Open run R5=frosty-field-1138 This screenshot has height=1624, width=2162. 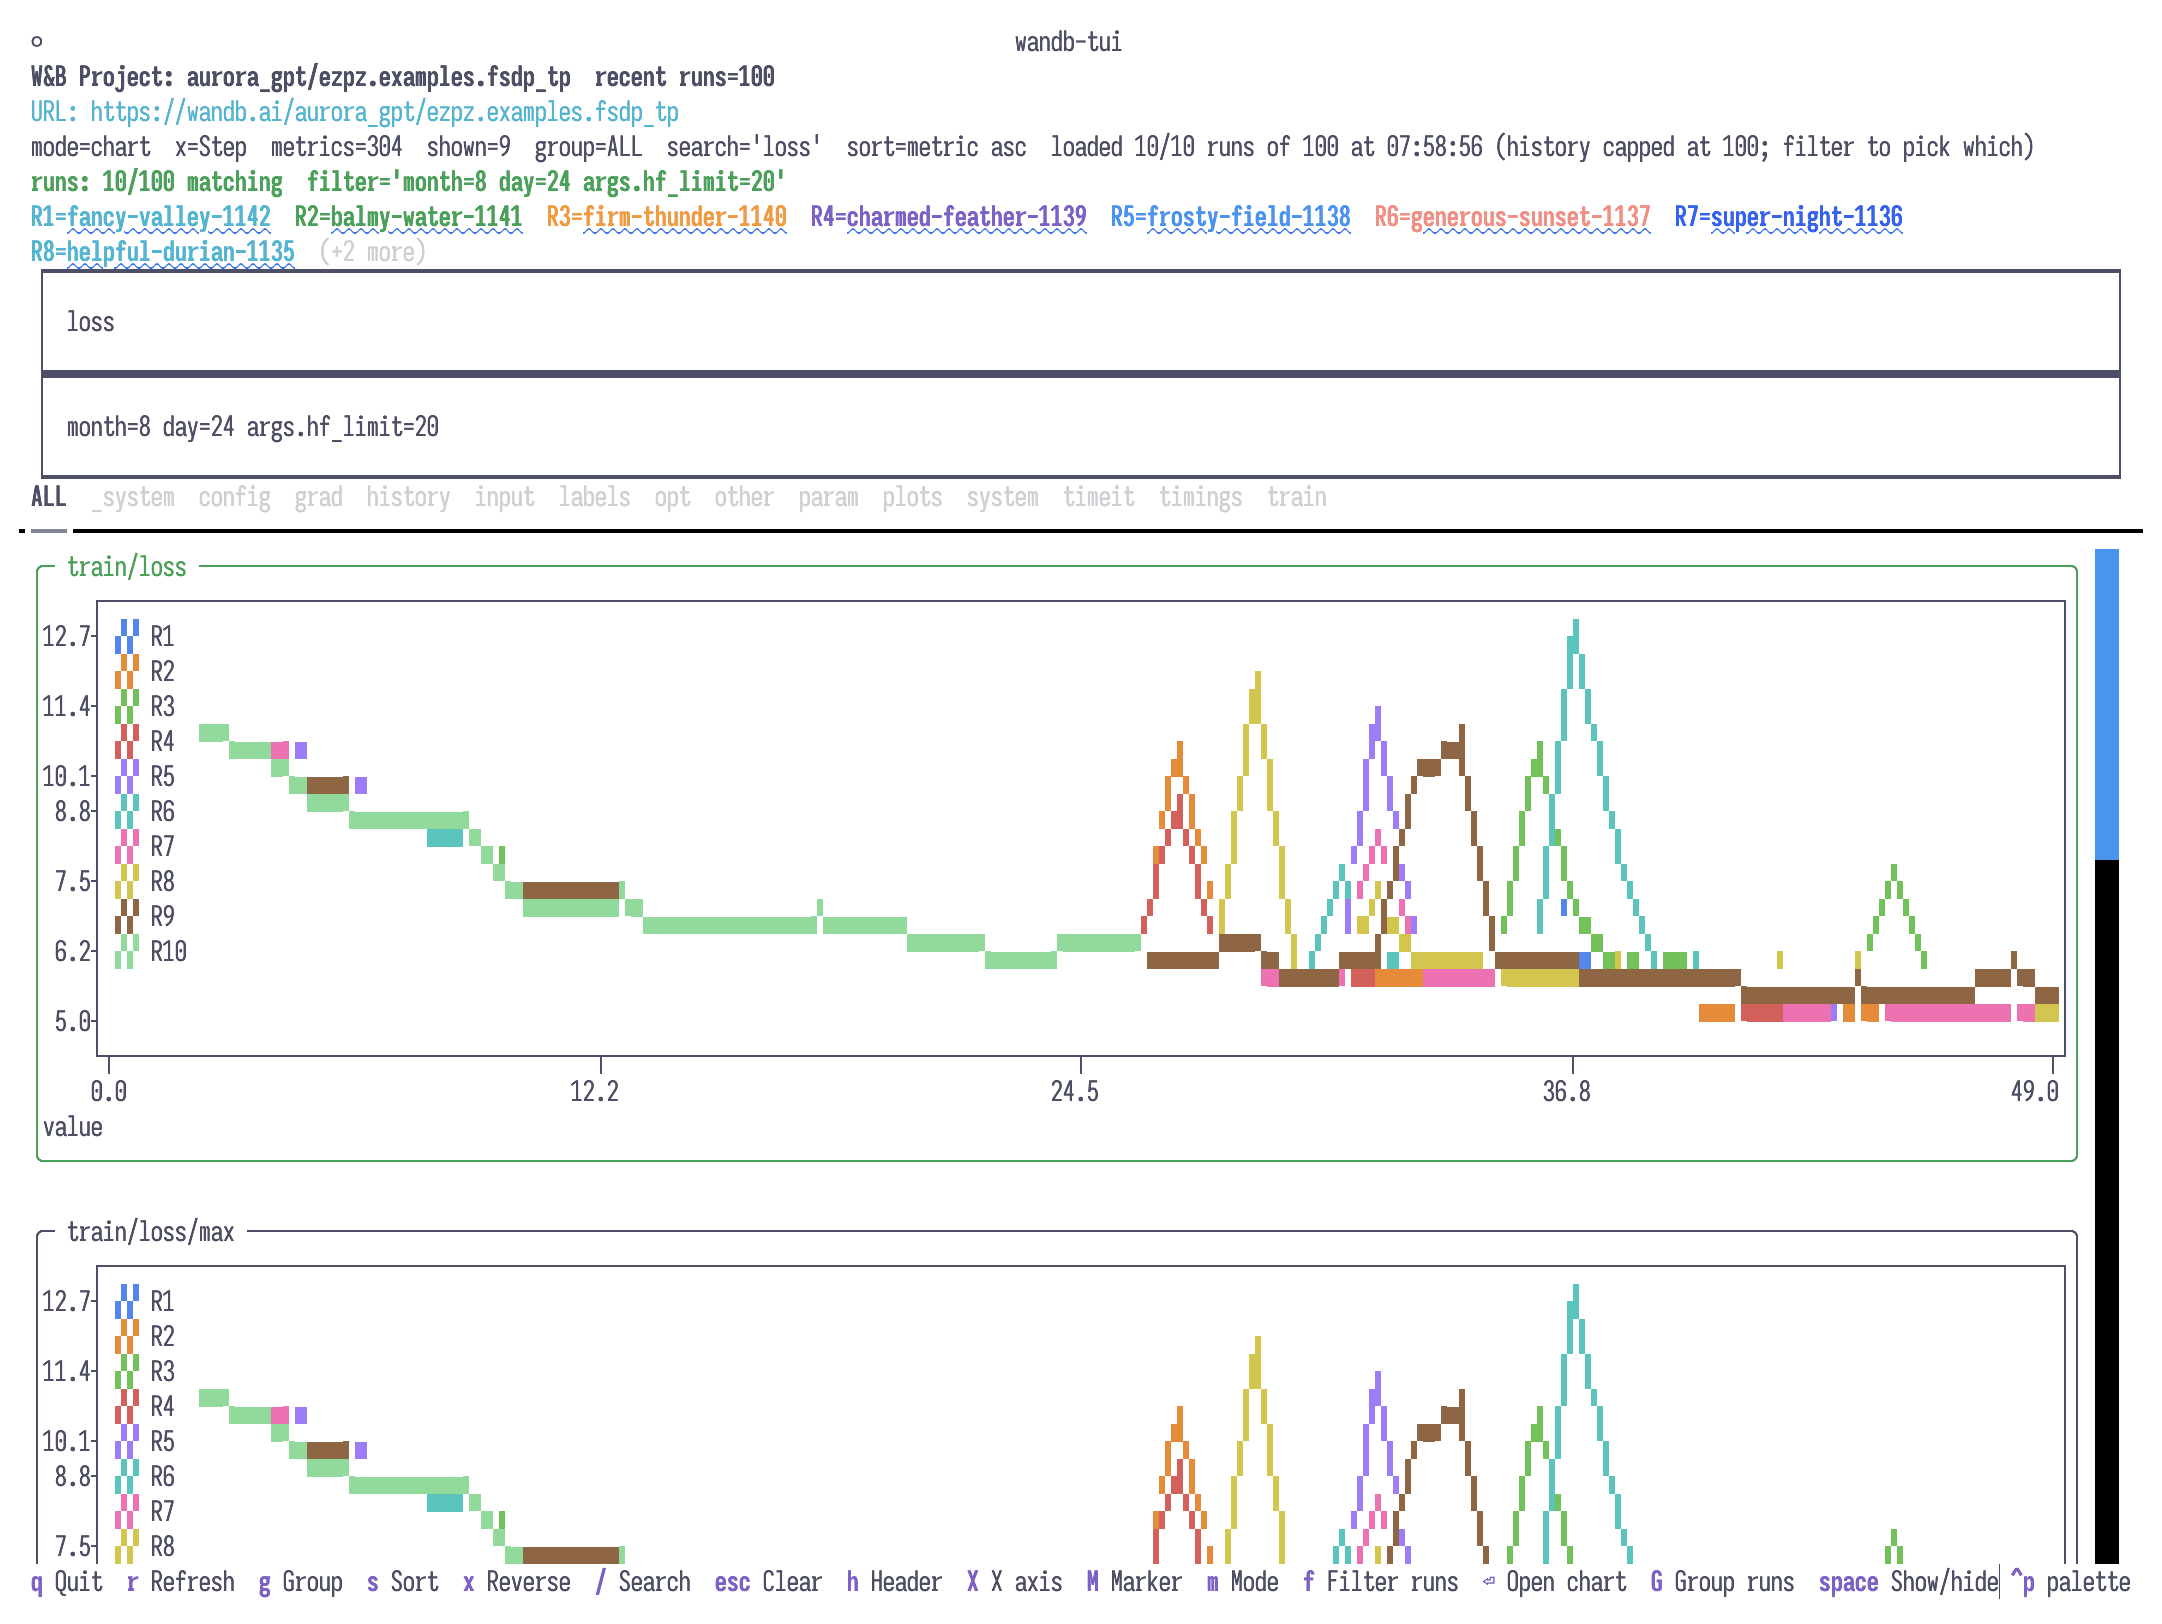click(1230, 217)
